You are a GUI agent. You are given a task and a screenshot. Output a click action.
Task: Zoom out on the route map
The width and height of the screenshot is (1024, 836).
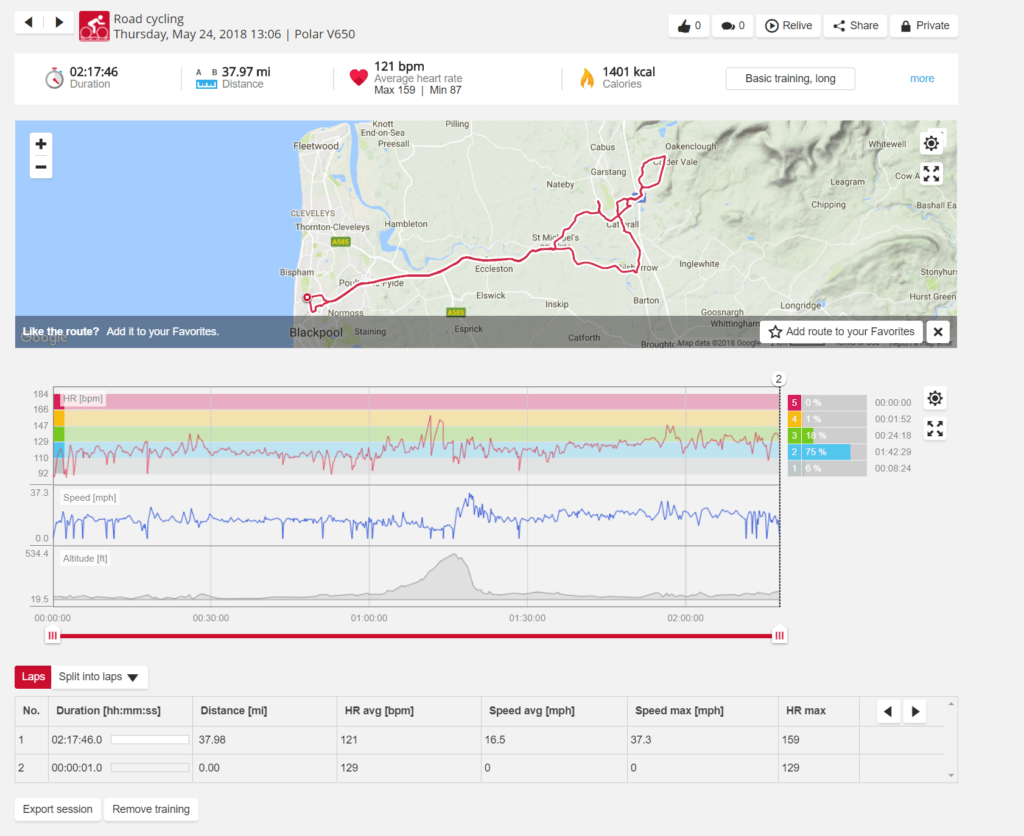(x=41, y=167)
